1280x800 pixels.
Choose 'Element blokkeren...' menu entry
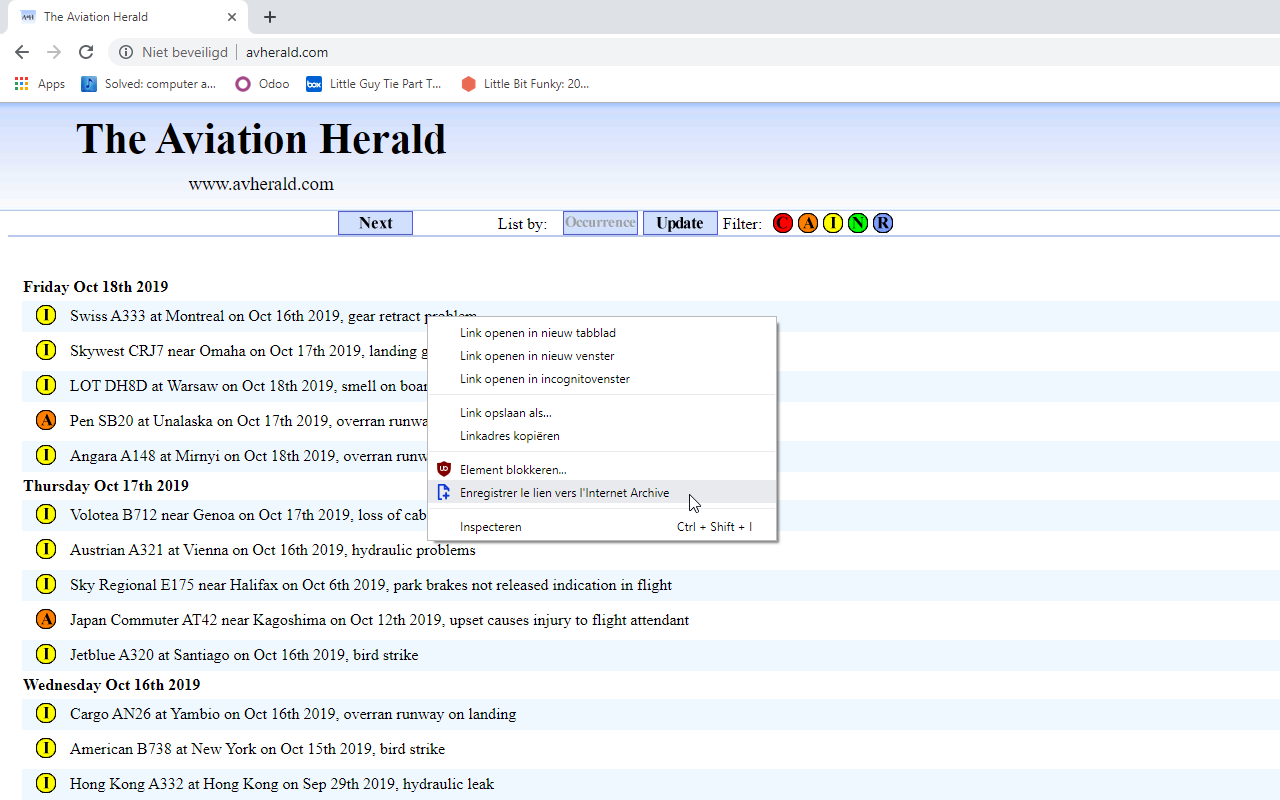(602, 470)
